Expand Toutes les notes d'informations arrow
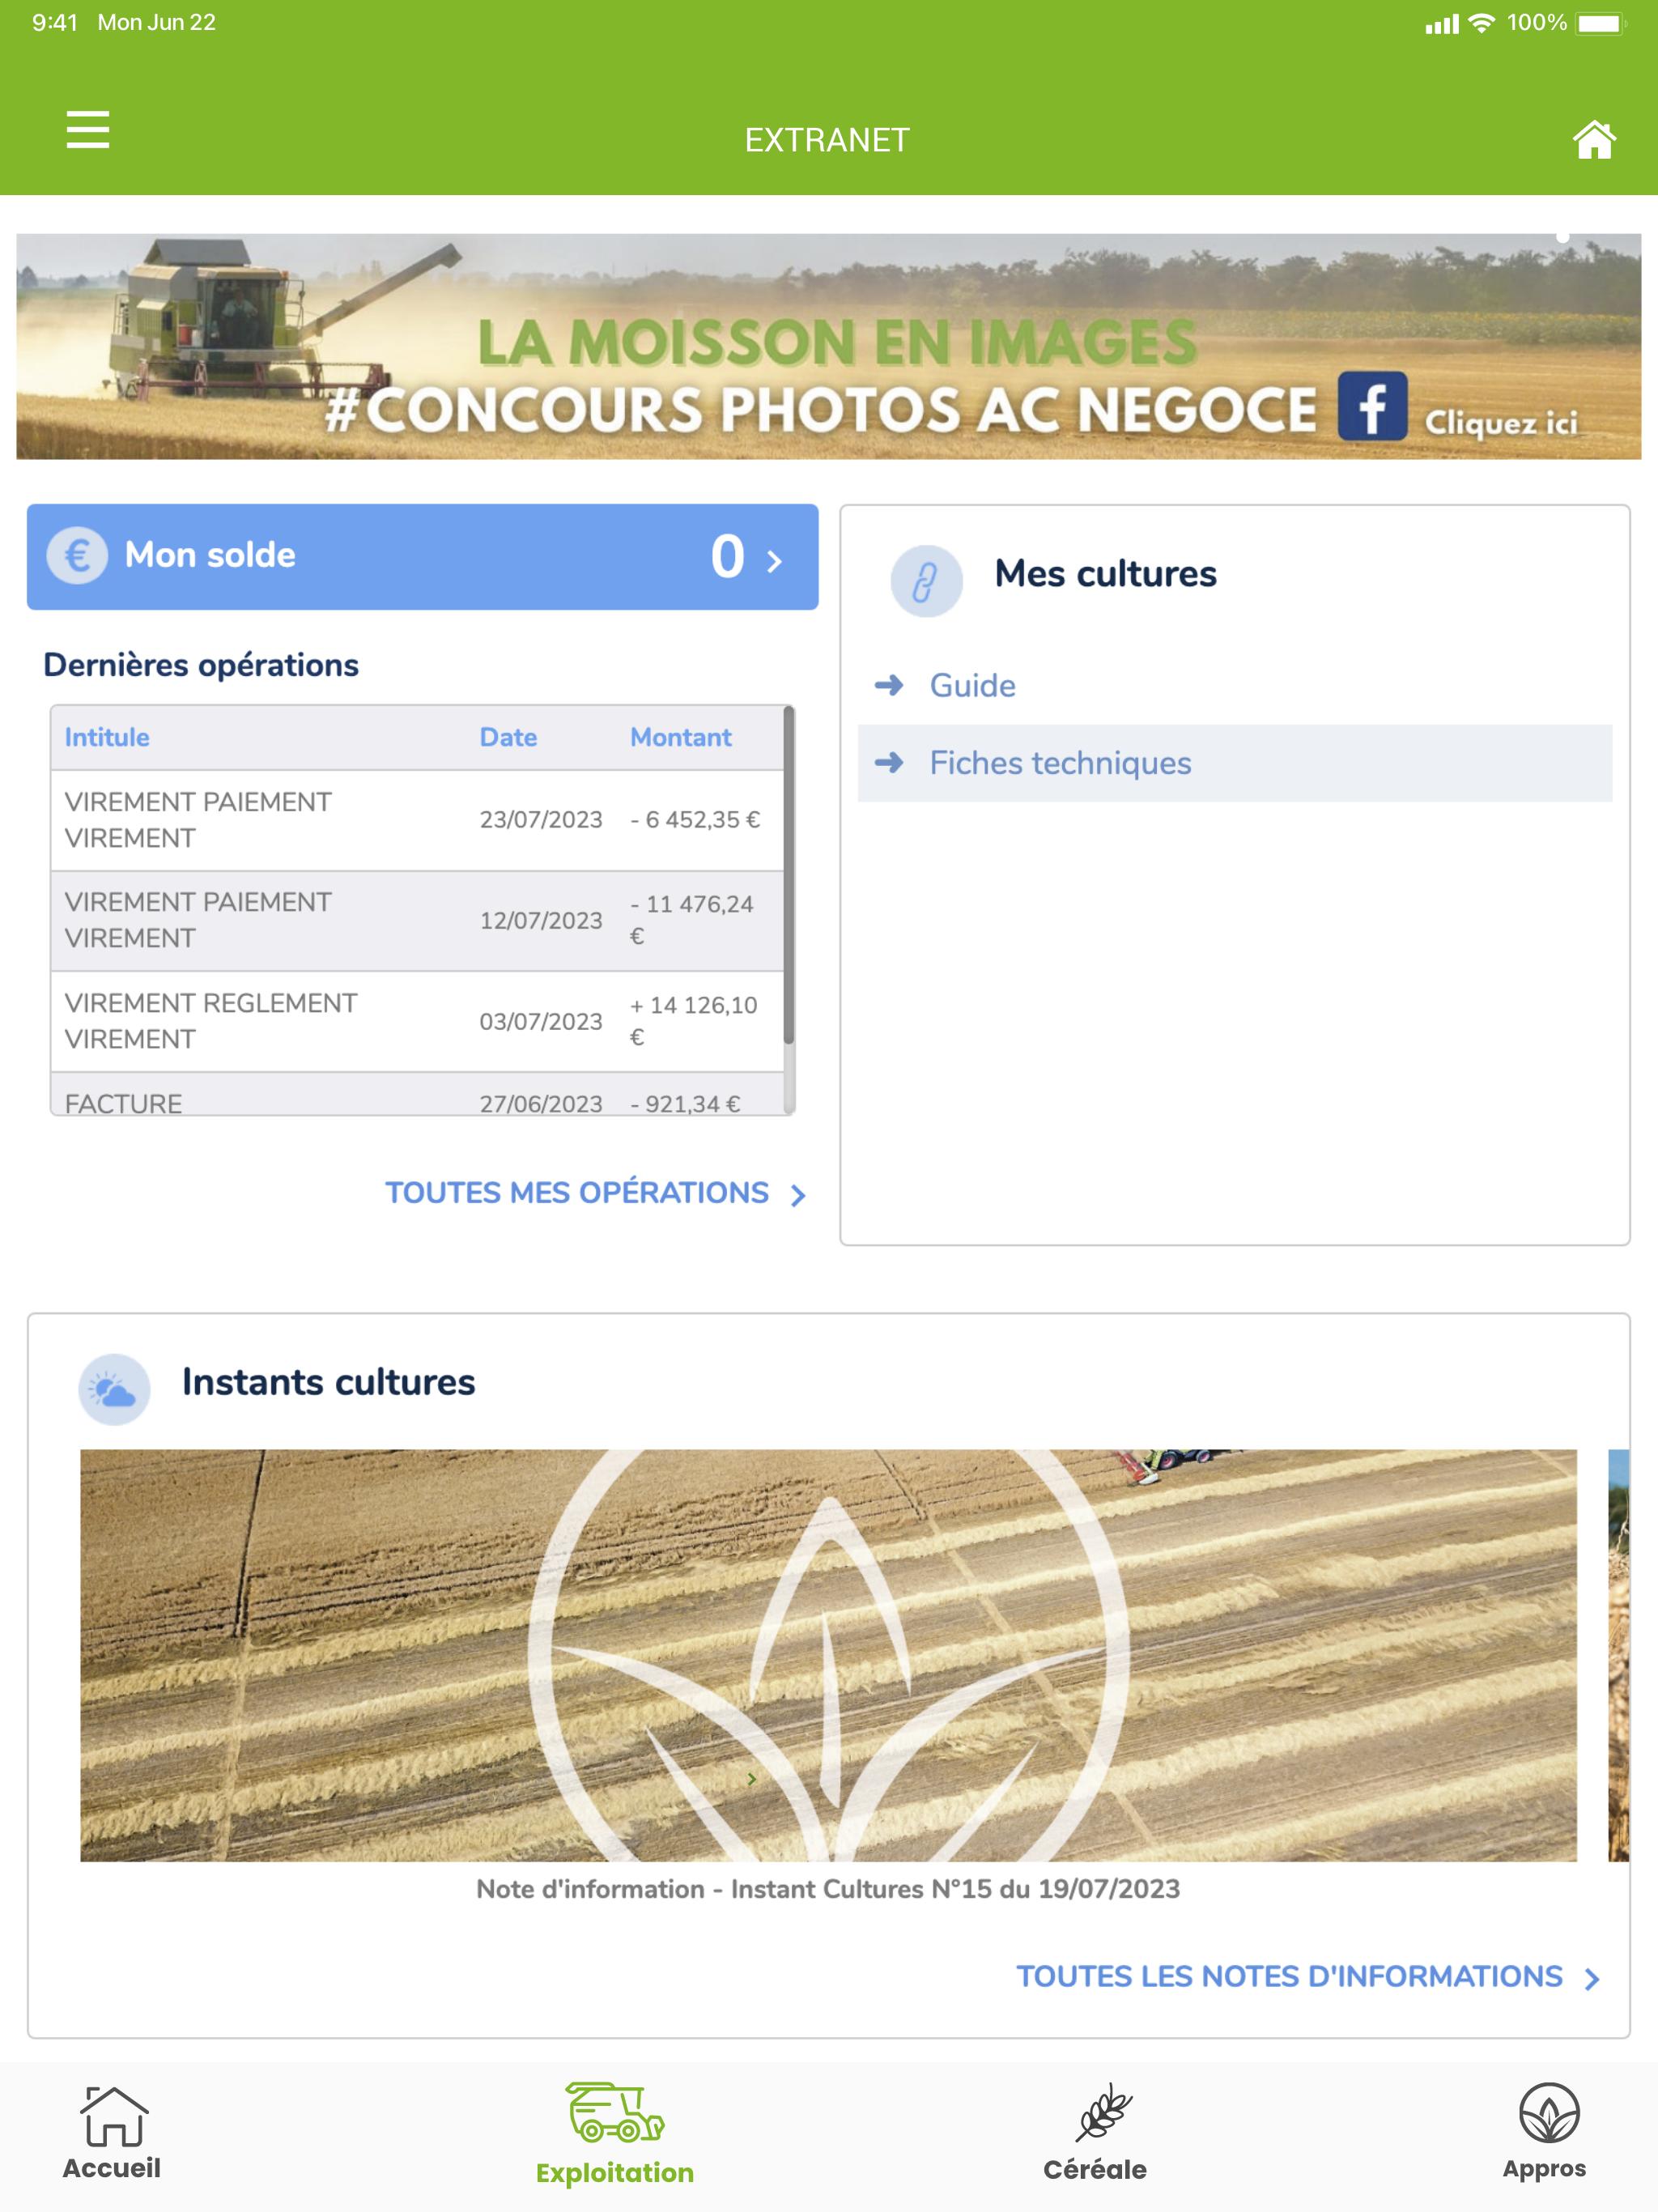This screenshot has width=1658, height=2212. [1592, 1979]
